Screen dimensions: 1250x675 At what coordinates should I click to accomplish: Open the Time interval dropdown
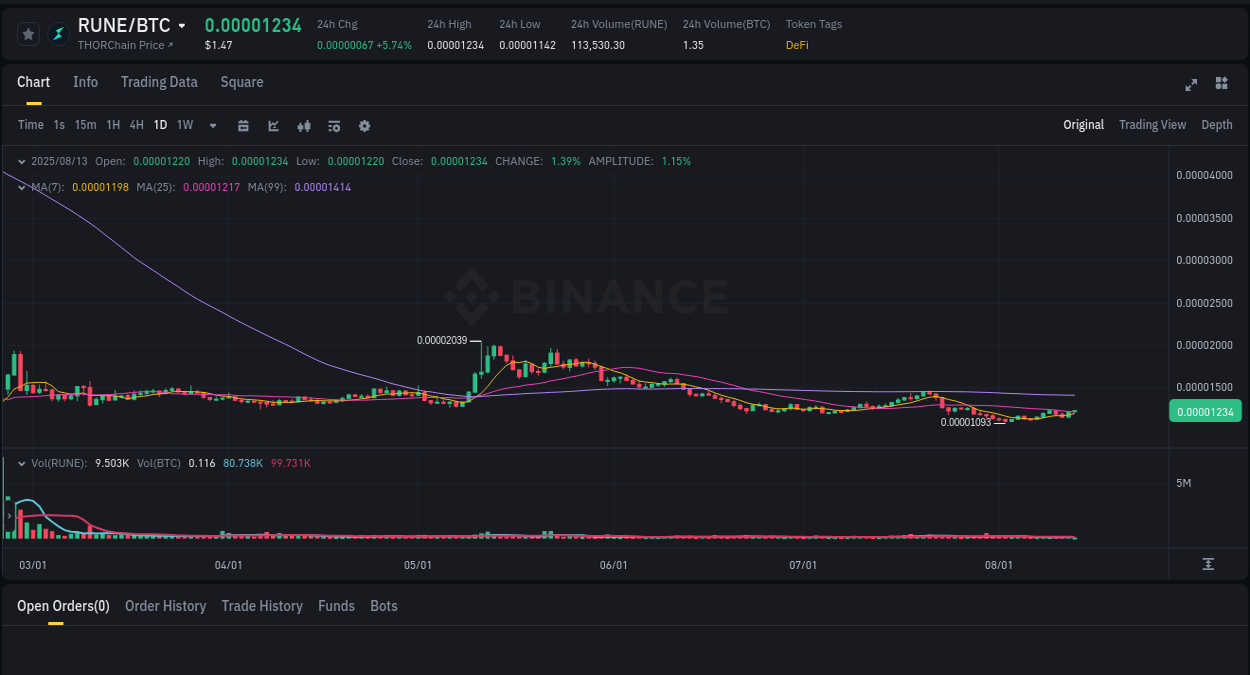(30, 126)
